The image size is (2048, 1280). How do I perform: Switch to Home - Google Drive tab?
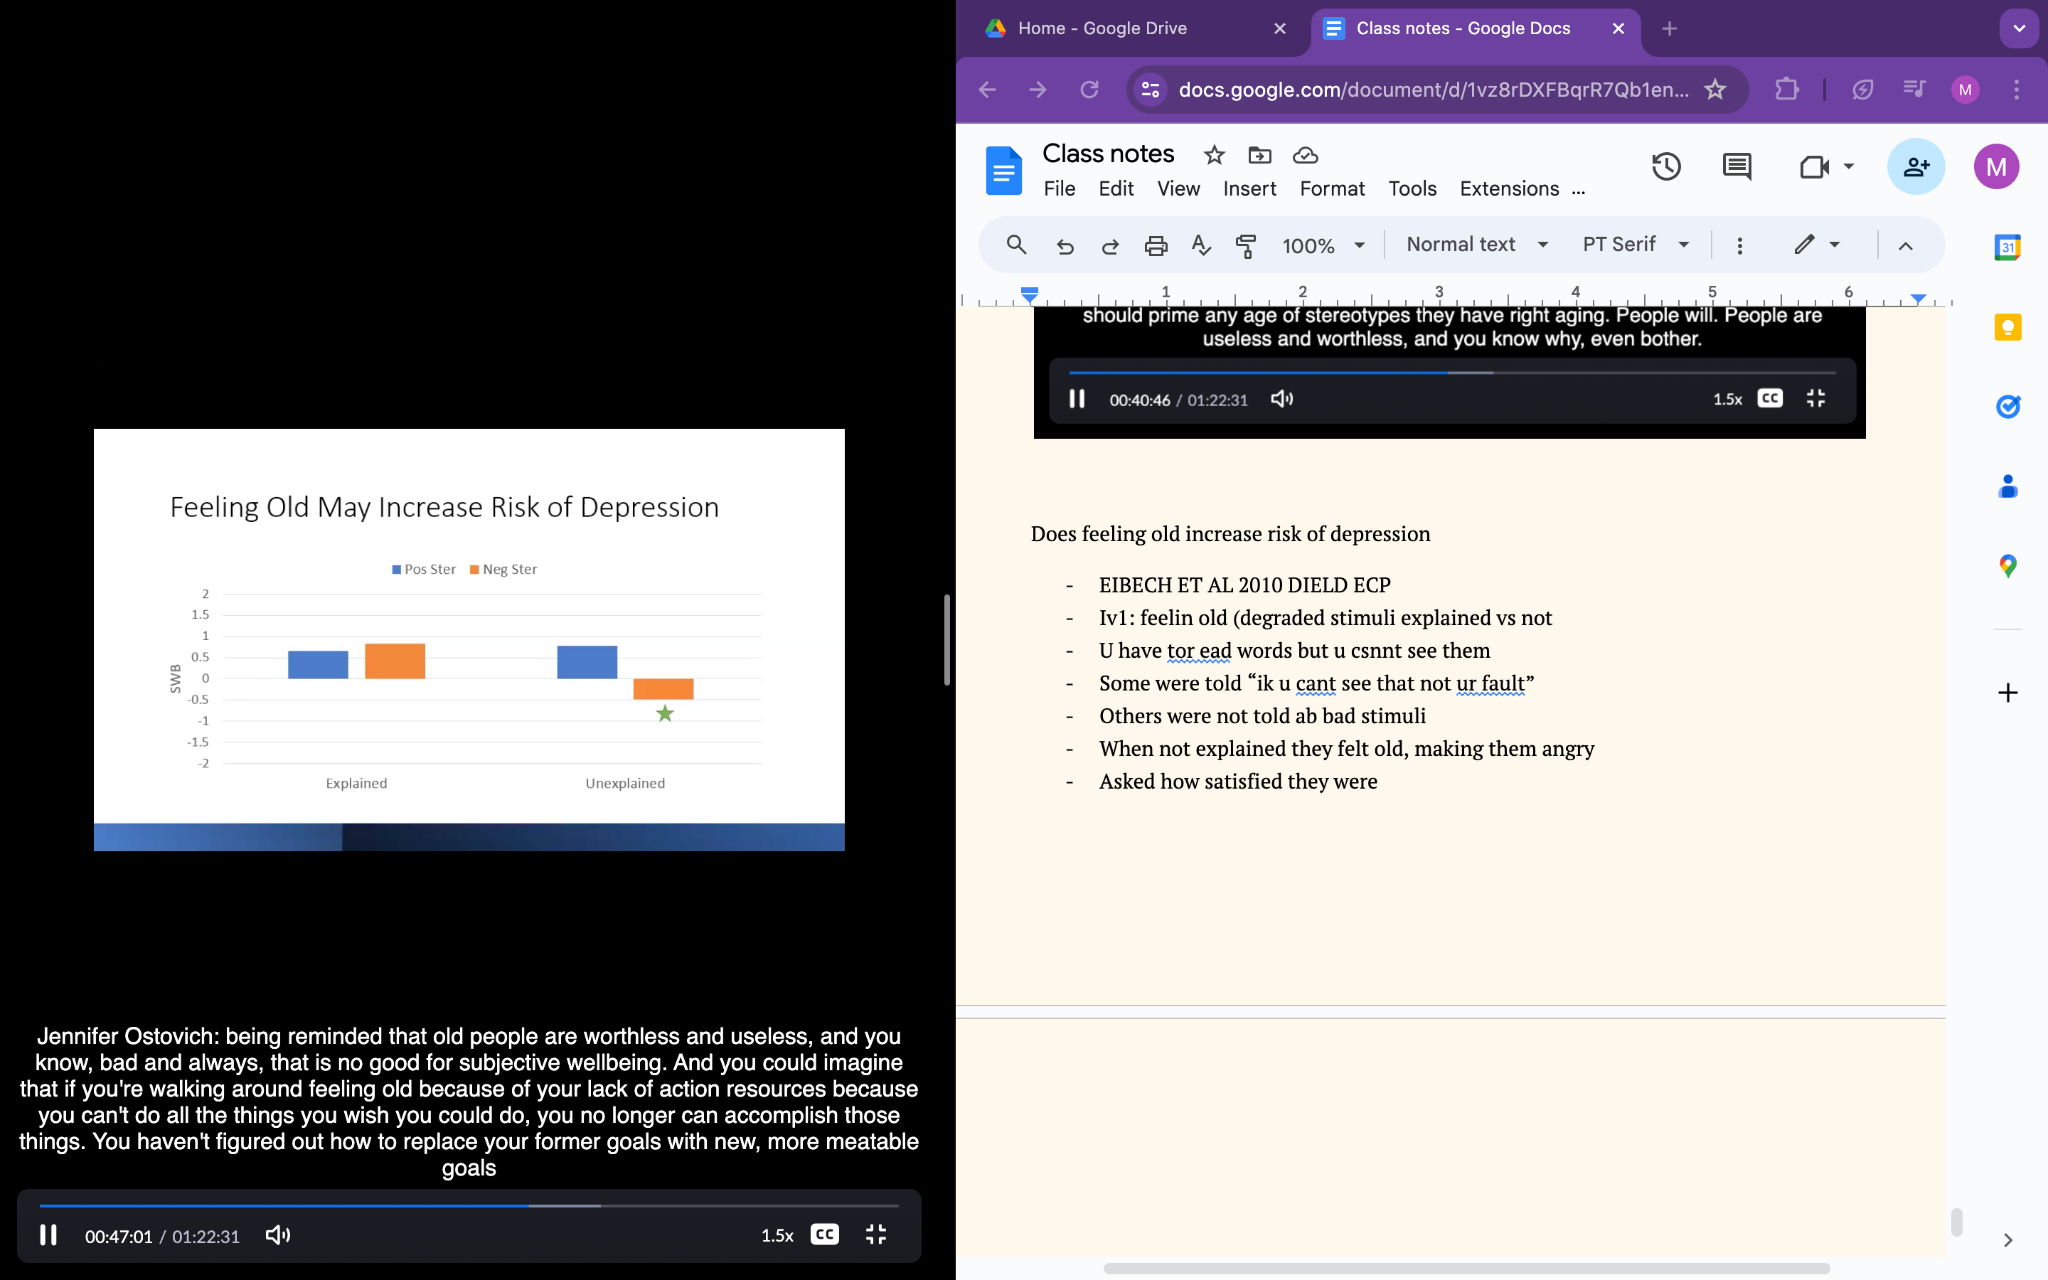(x=1102, y=28)
